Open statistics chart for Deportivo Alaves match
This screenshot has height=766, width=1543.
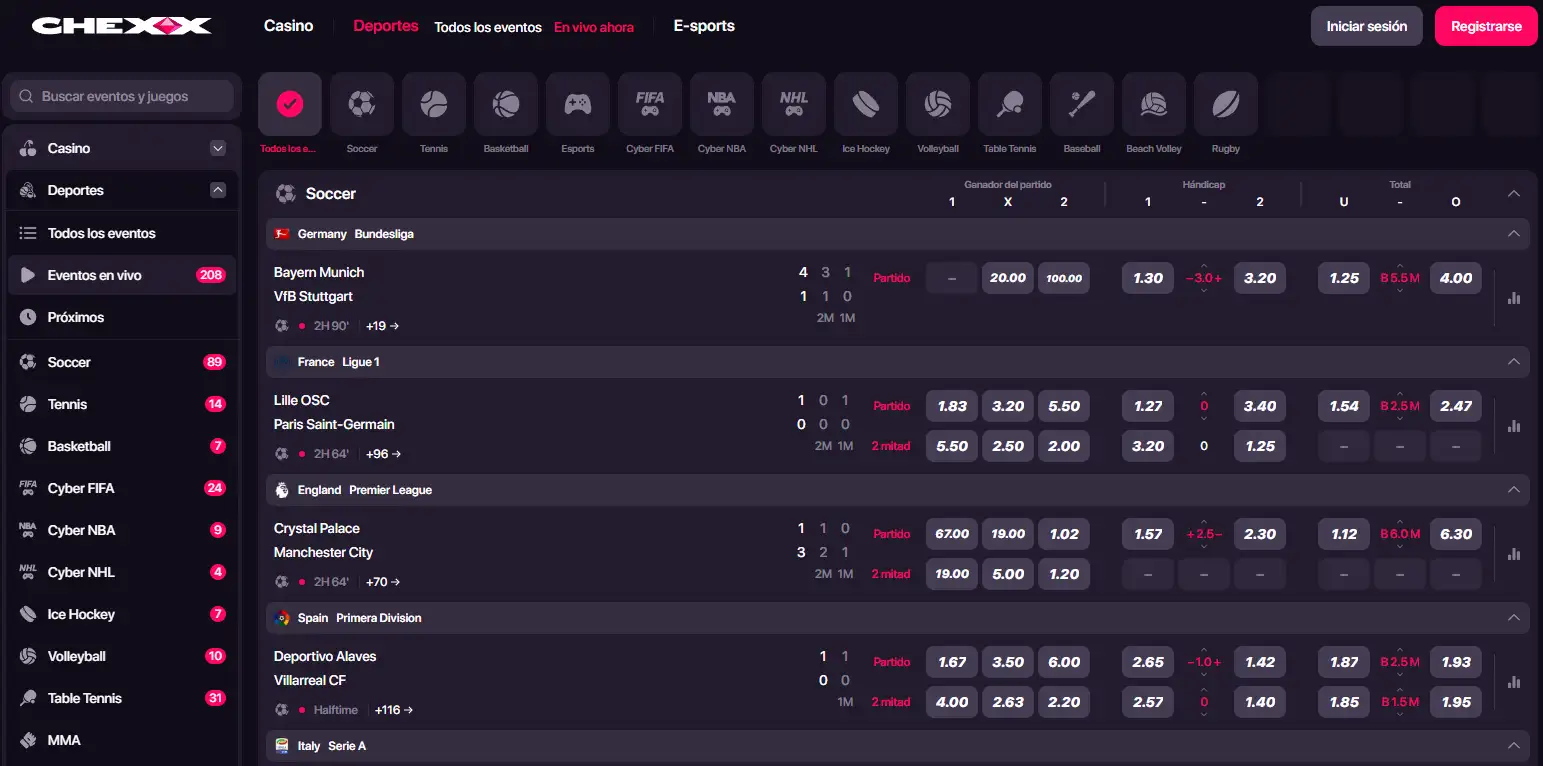[1514, 682]
